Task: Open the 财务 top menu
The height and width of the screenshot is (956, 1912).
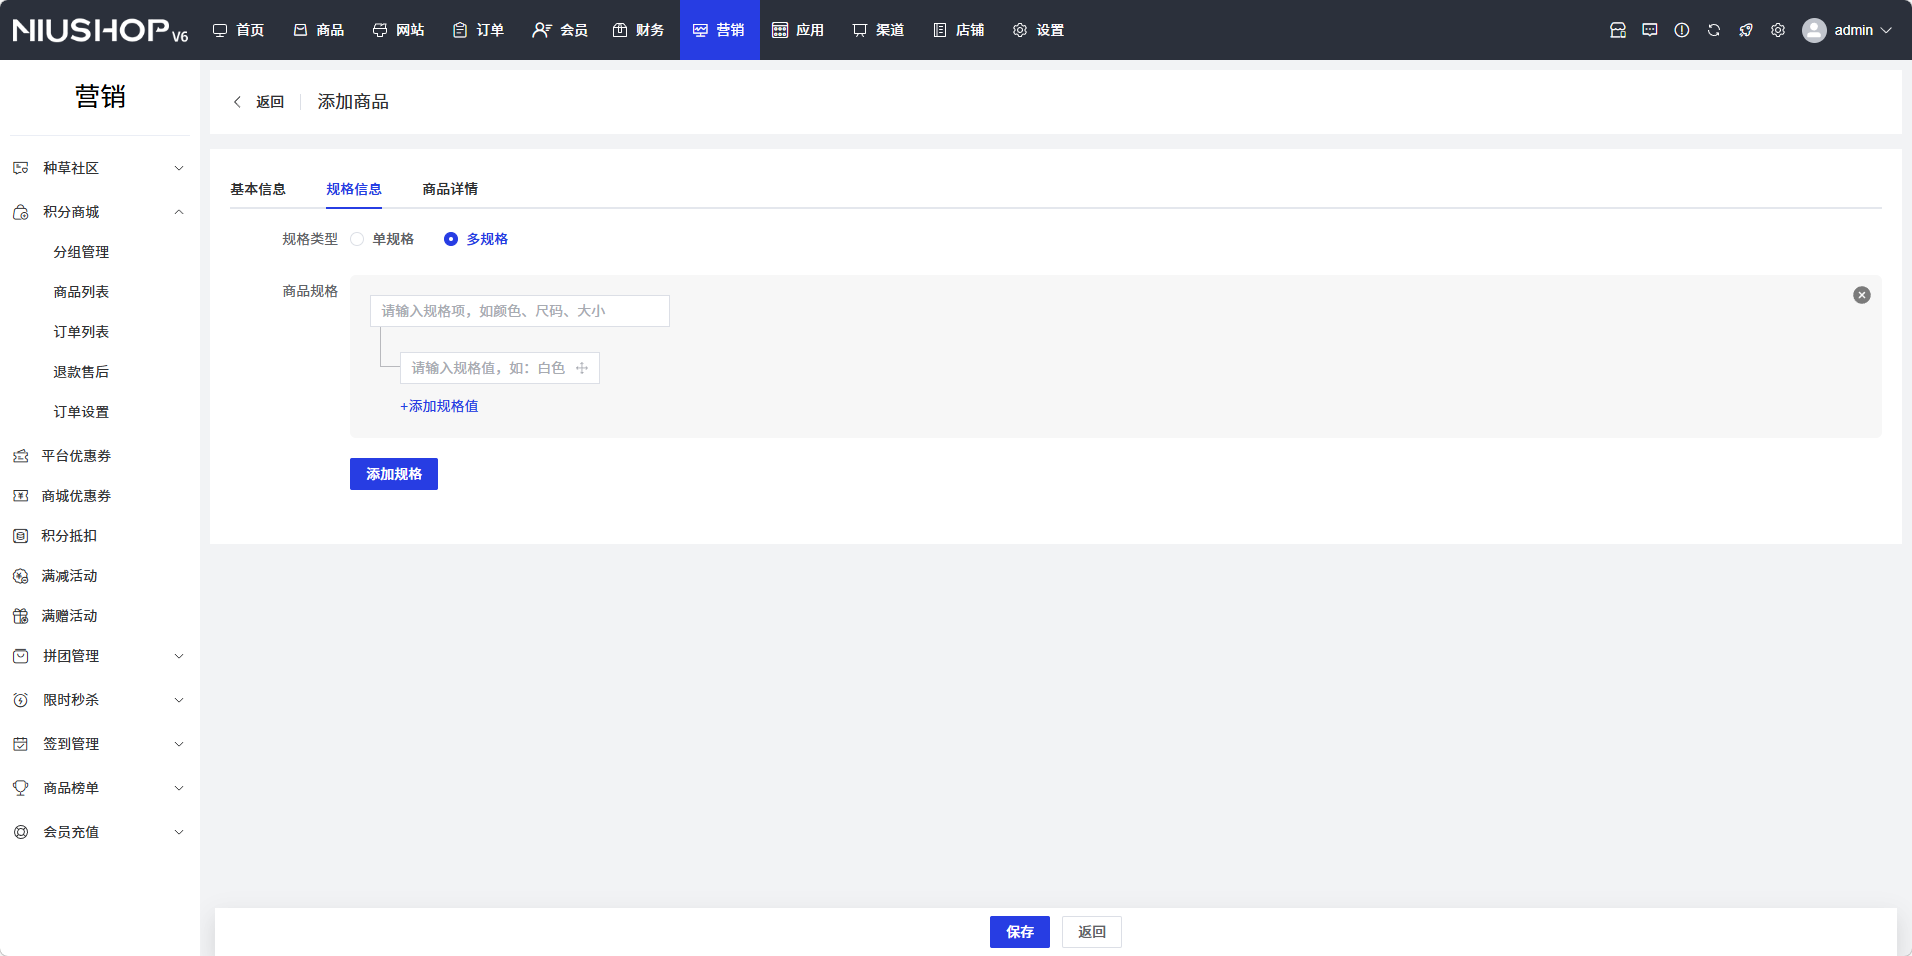Action: pos(640,30)
